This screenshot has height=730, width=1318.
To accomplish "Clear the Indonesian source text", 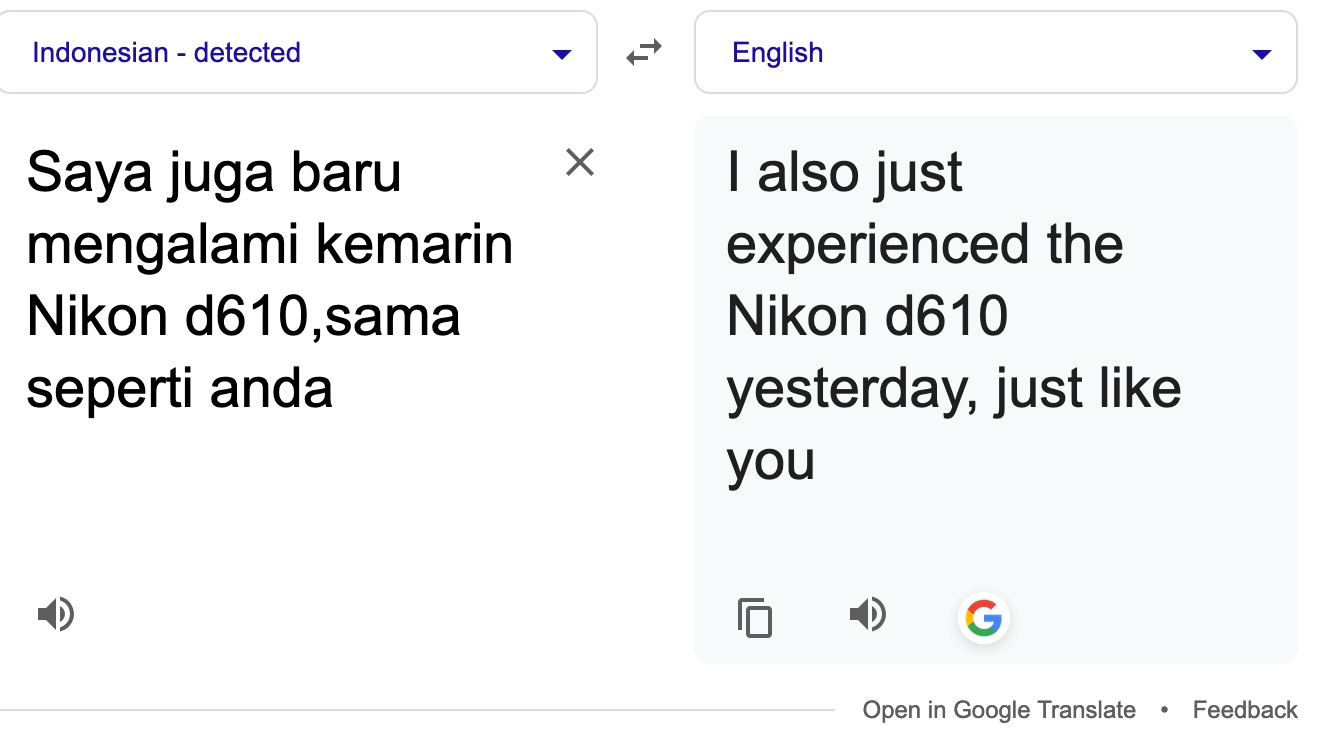I will [580, 162].
